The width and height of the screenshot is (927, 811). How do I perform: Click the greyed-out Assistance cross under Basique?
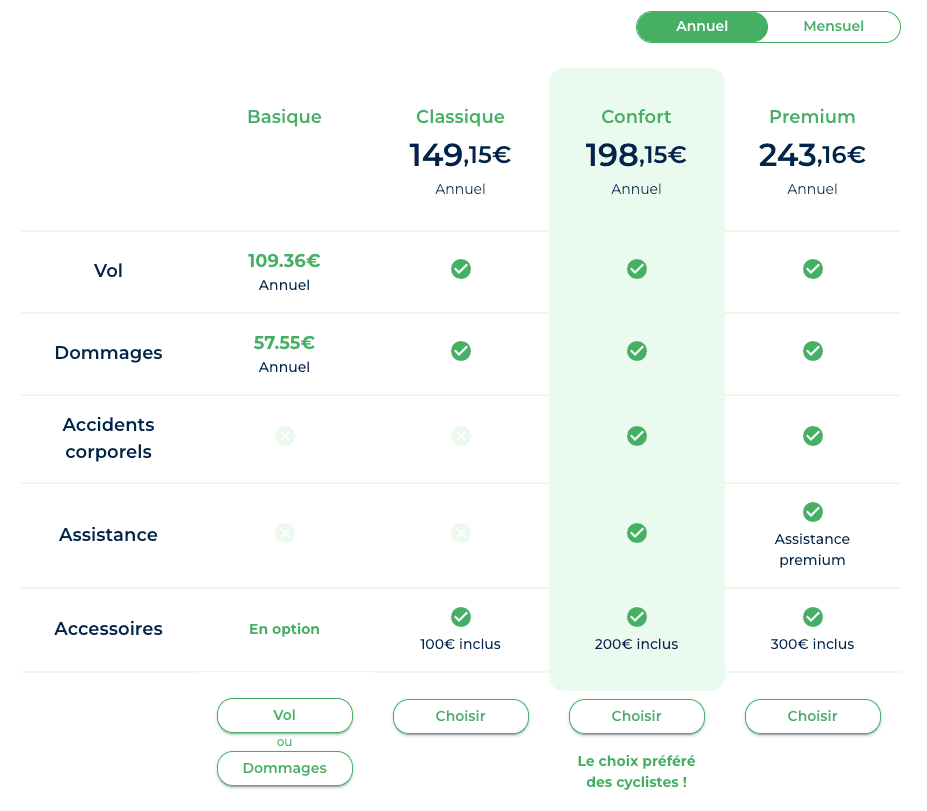[285, 534]
